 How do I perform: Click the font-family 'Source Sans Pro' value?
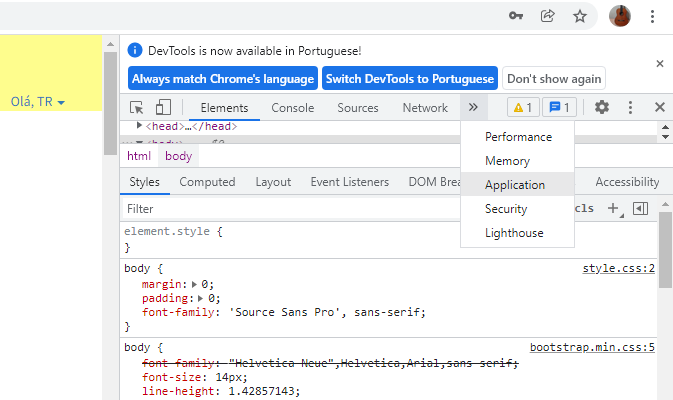coord(325,312)
